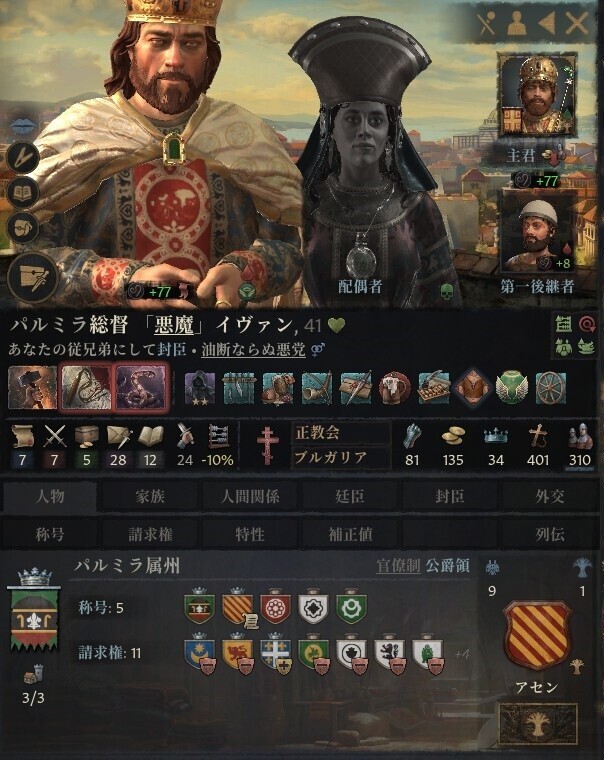604x760 pixels.
Task: Click the hooded figure trait icon
Action: [199, 388]
